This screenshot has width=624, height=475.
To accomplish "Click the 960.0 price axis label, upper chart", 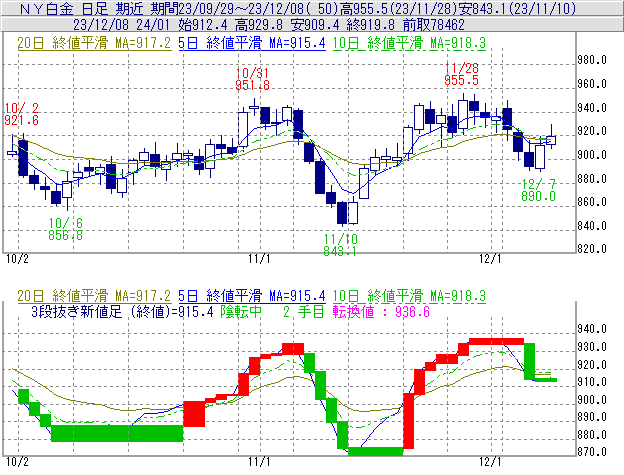I will pyautogui.click(x=592, y=84).
